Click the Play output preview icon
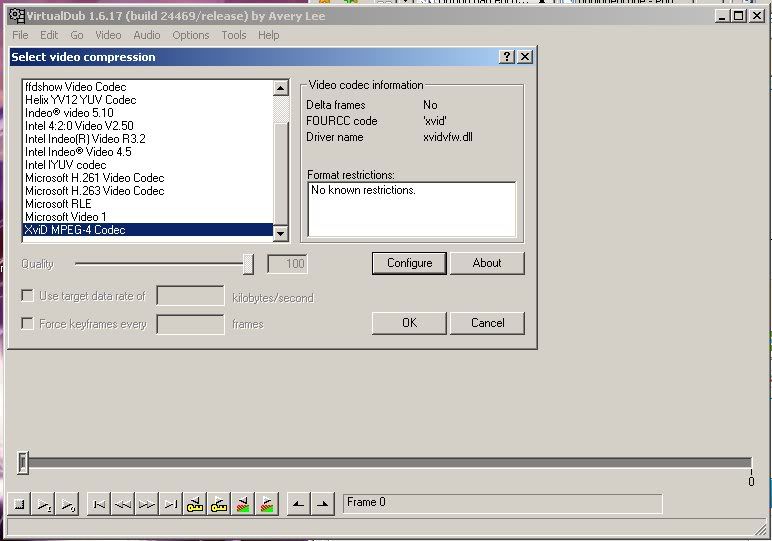This screenshot has width=772, height=541. pos(67,504)
